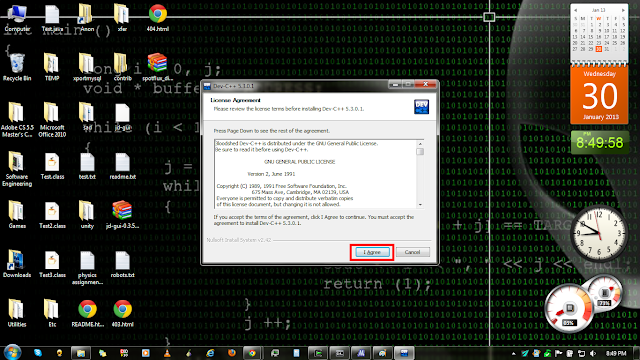The height and width of the screenshot is (360, 640).
Task: Select the Games folder
Action: (17, 215)
